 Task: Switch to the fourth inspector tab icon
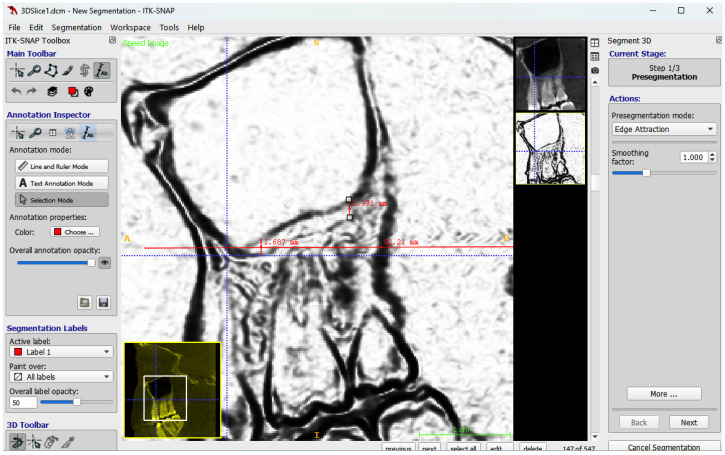point(70,133)
